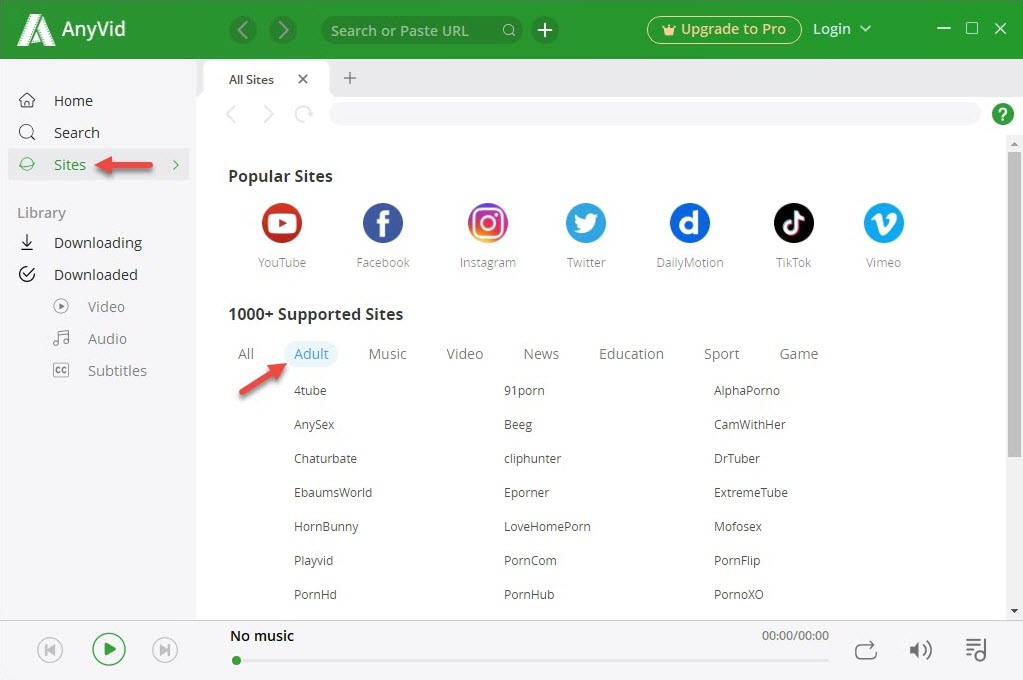Open the cliphunter site link
The height and width of the screenshot is (680, 1023).
[x=532, y=459]
